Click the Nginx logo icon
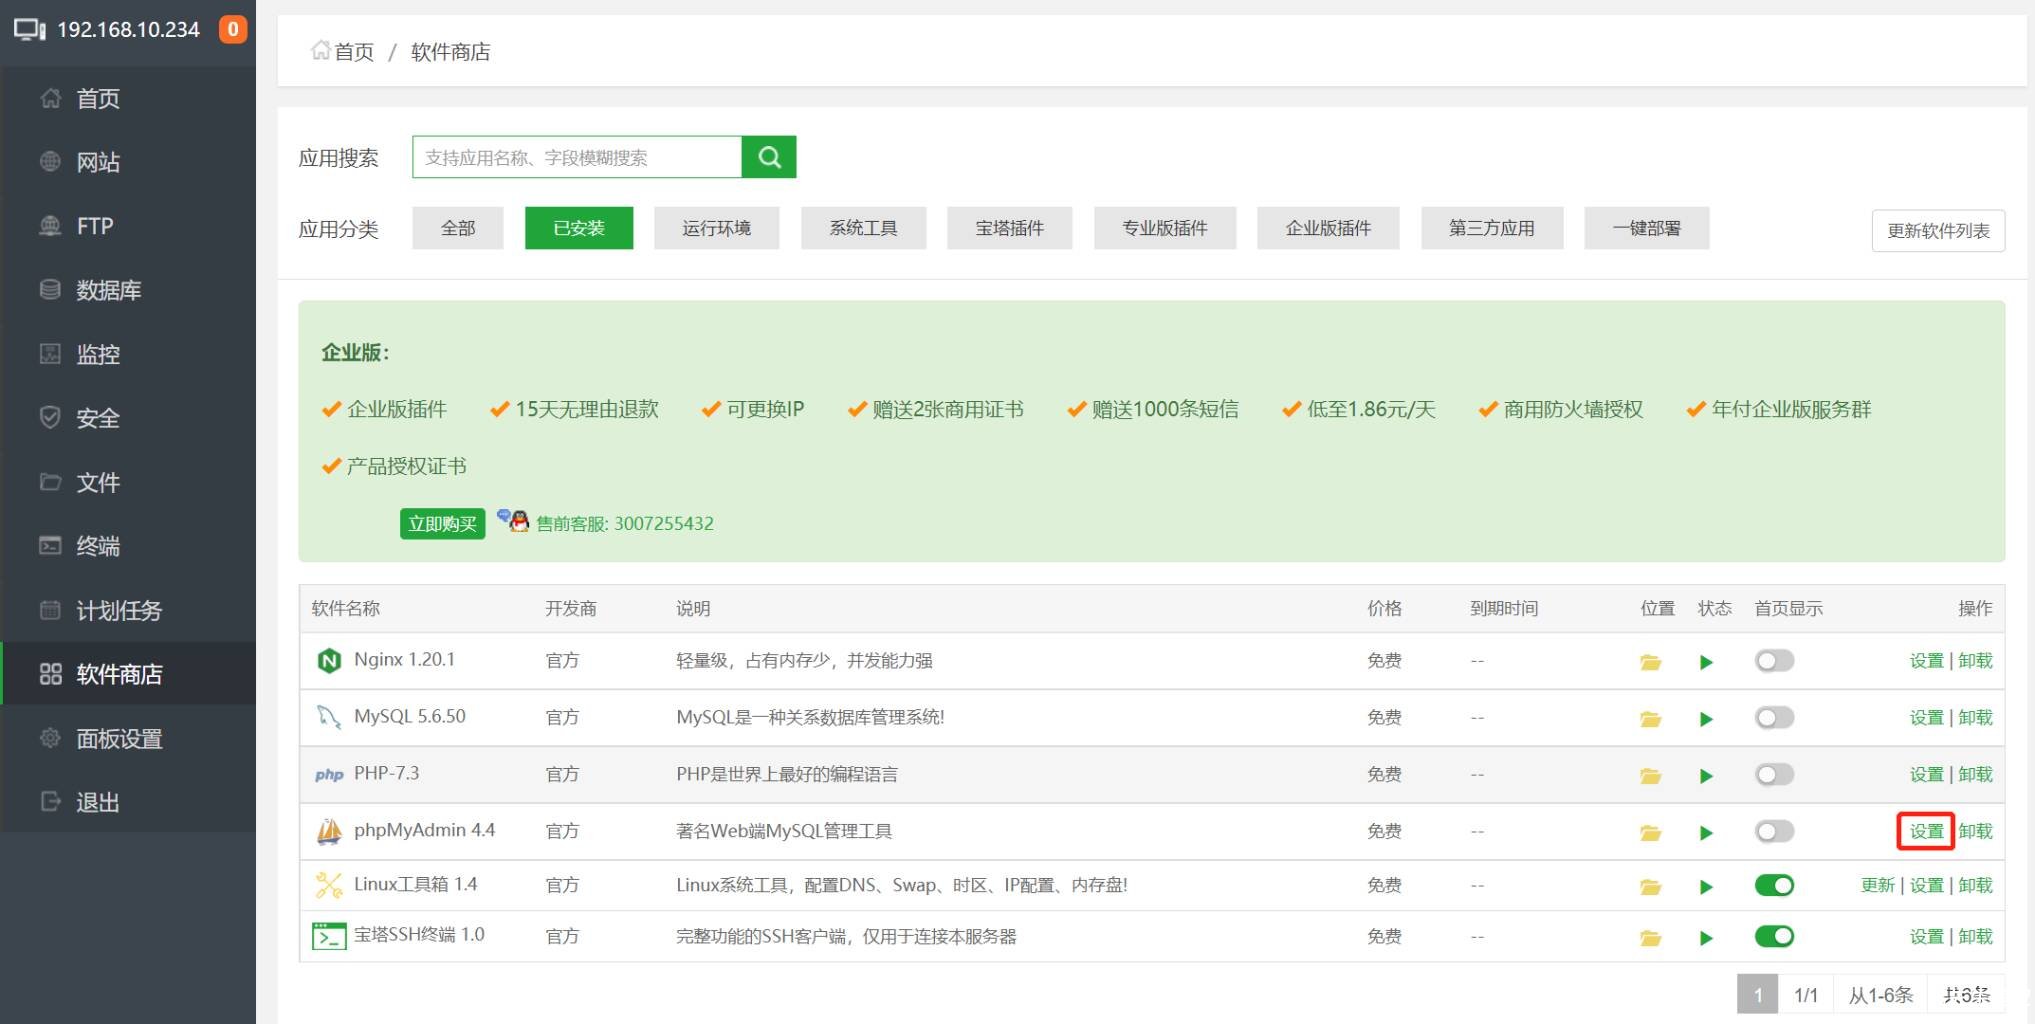The height and width of the screenshot is (1024, 2035). point(329,661)
